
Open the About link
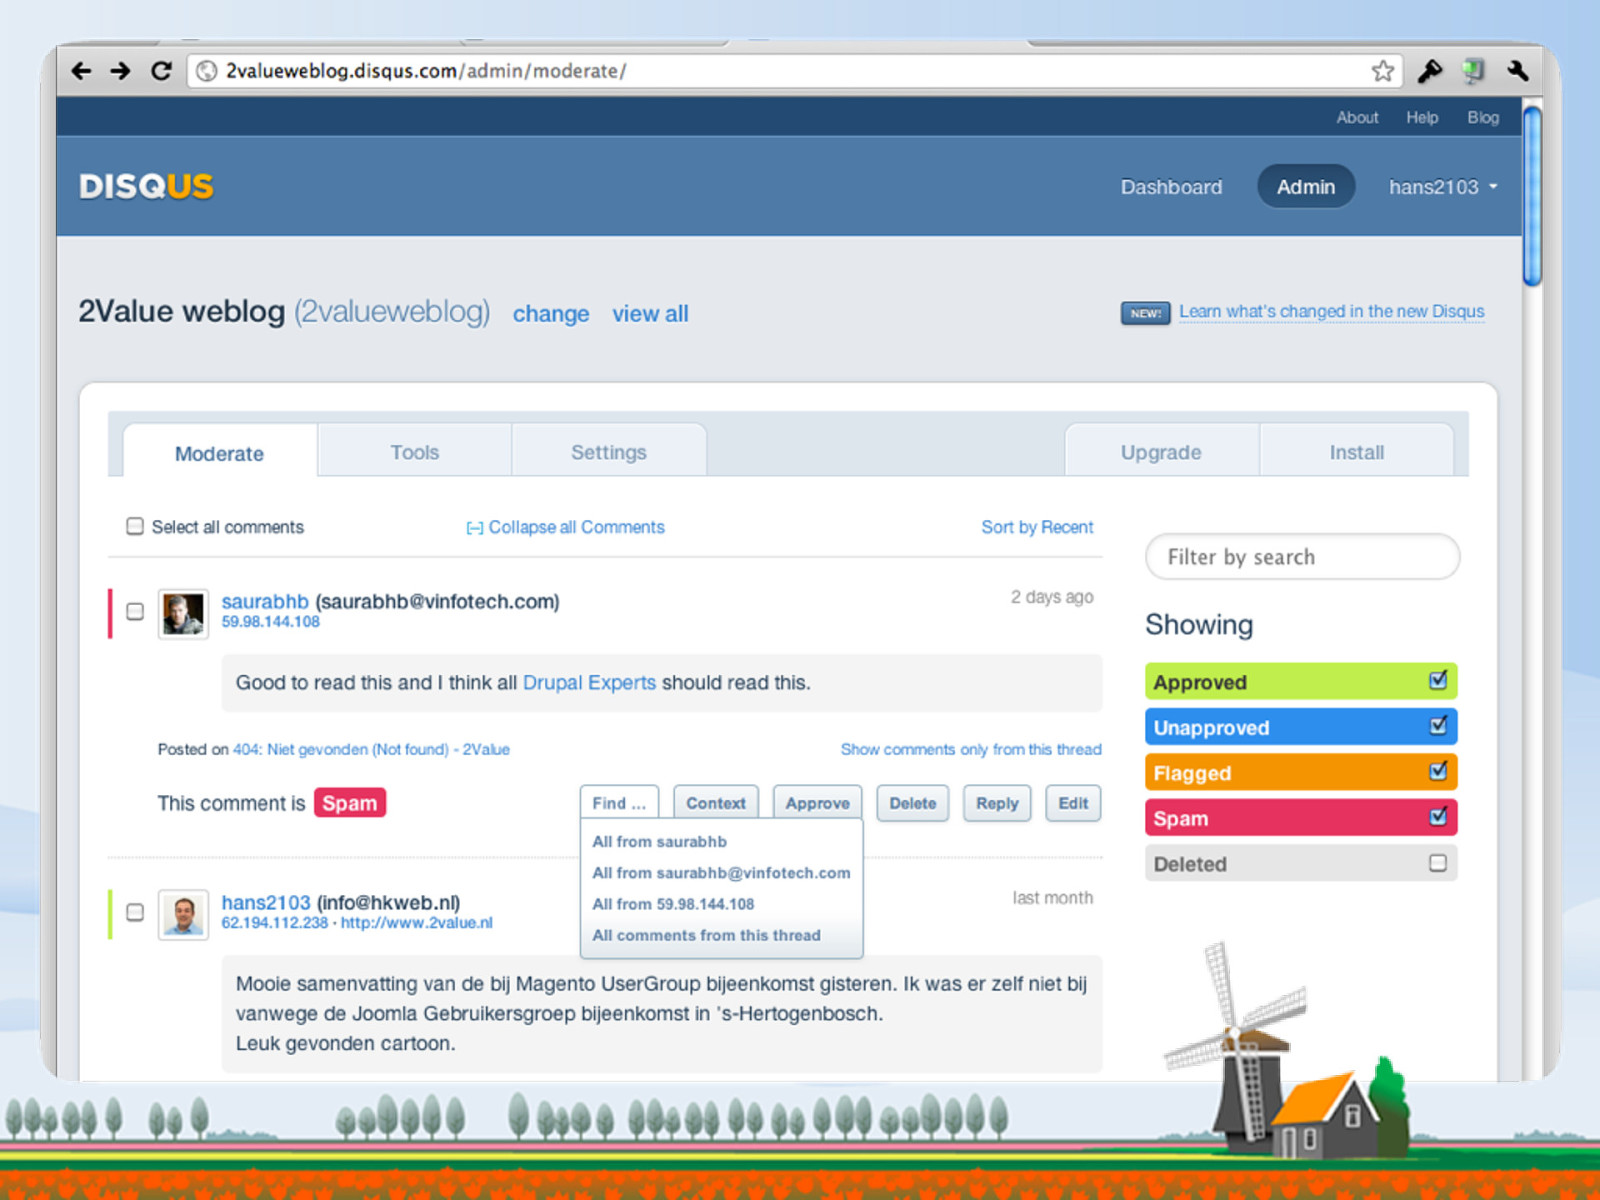tap(1357, 117)
